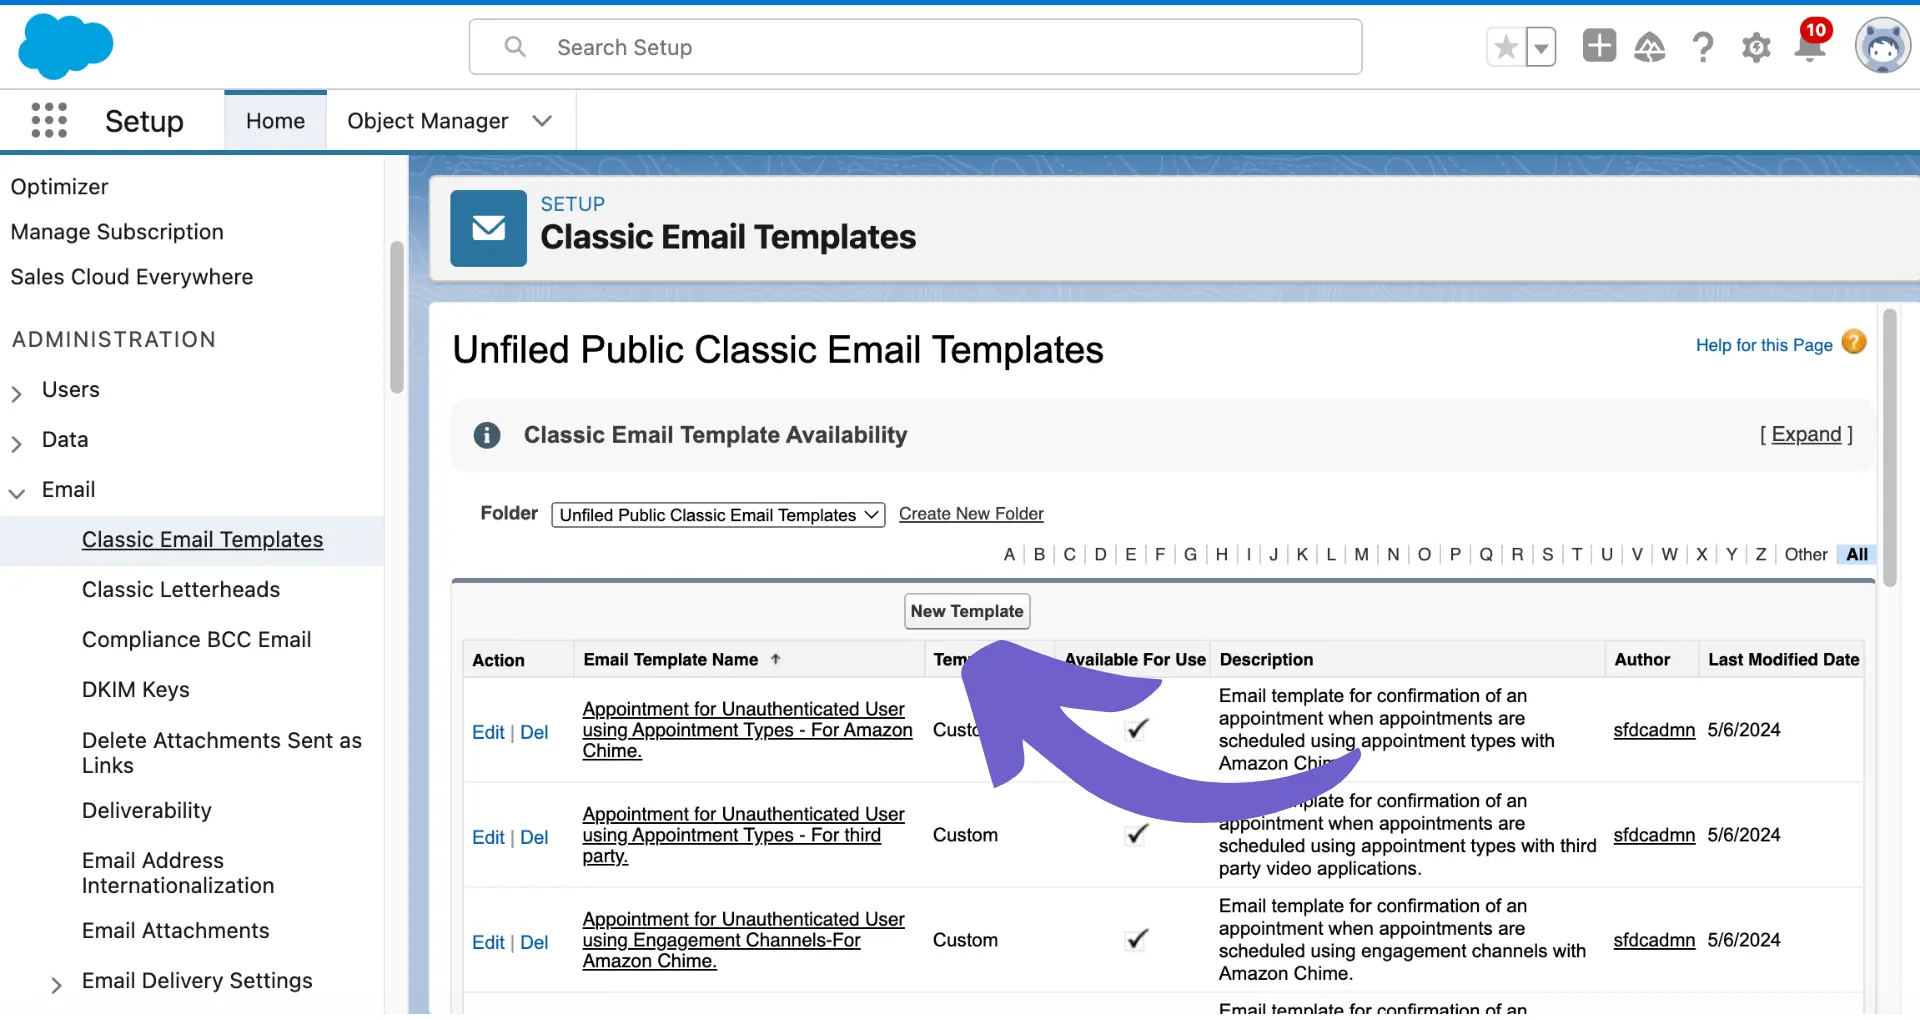
Task: Open Email Address Internationalization
Action: click(178, 873)
